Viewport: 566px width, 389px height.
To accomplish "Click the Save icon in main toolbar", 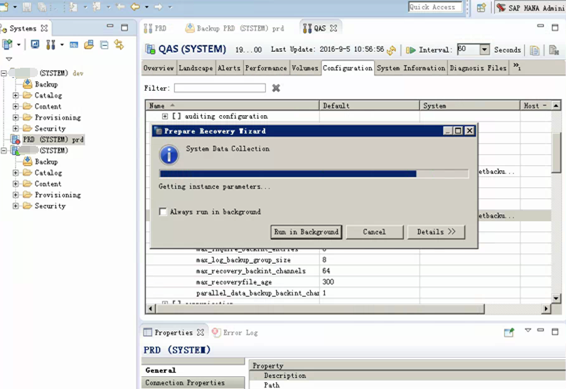I will [27, 7].
